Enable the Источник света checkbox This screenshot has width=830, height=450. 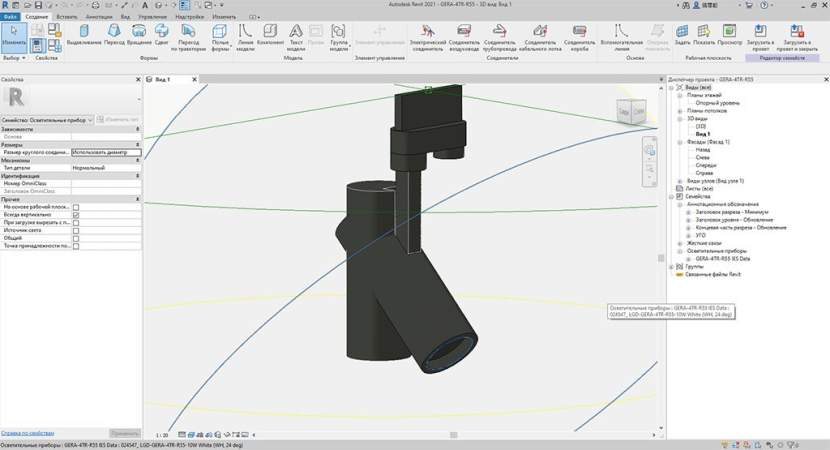pos(76,230)
